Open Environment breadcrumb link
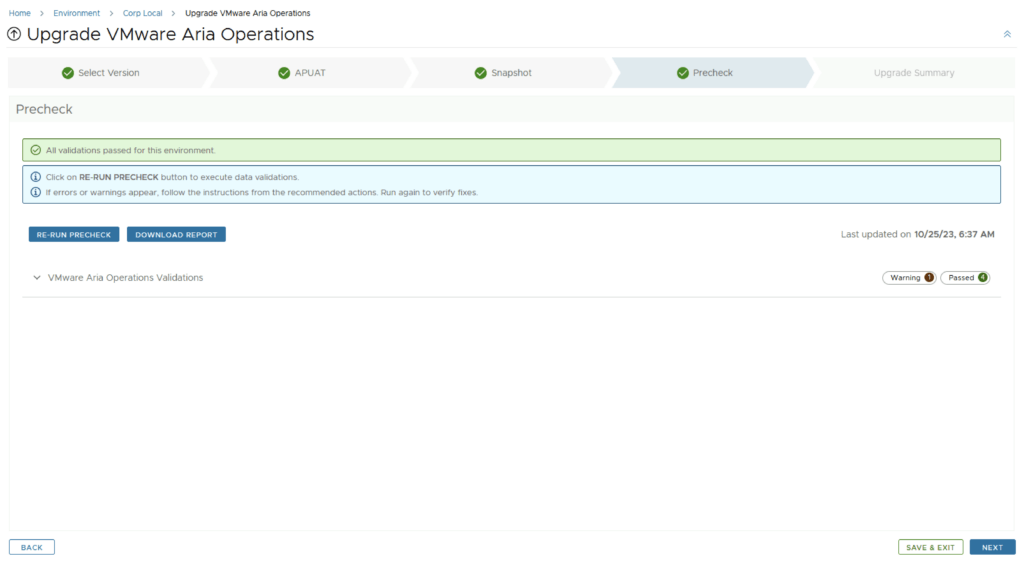Image resolution: width=1024 pixels, height=568 pixels. (x=76, y=13)
